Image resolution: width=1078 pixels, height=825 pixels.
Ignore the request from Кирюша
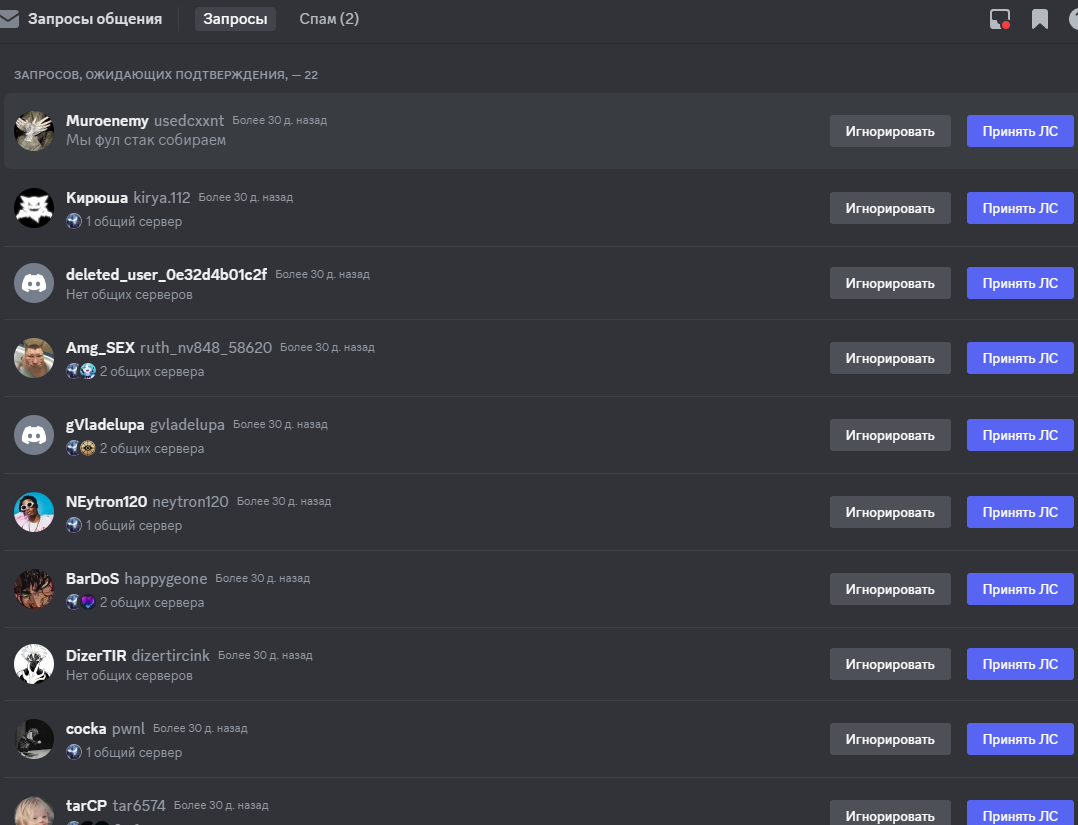tap(890, 208)
